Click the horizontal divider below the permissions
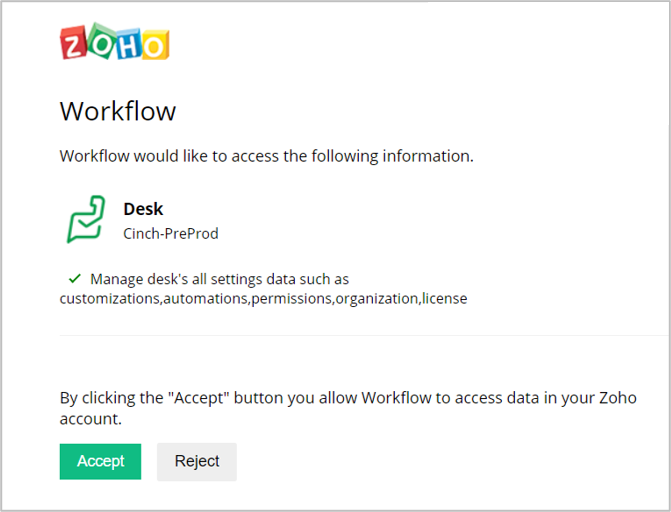Viewport: 671px width, 512px height. click(x=362, y=335)
